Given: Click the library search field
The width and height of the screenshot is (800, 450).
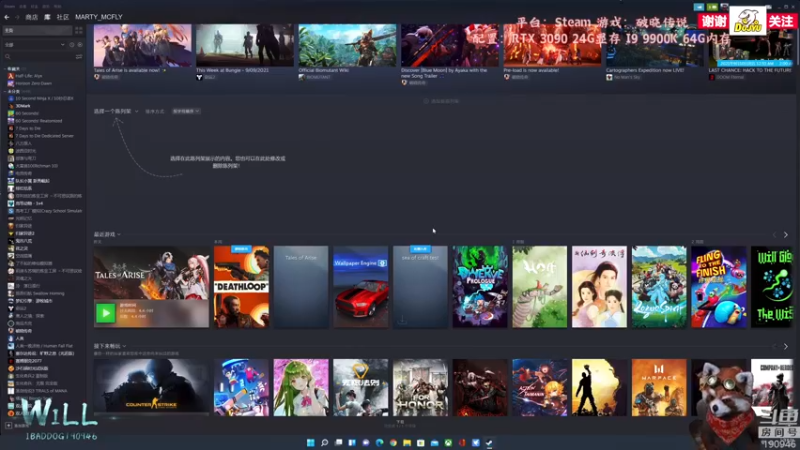Looking at the screenshot, I should [38, 57].
